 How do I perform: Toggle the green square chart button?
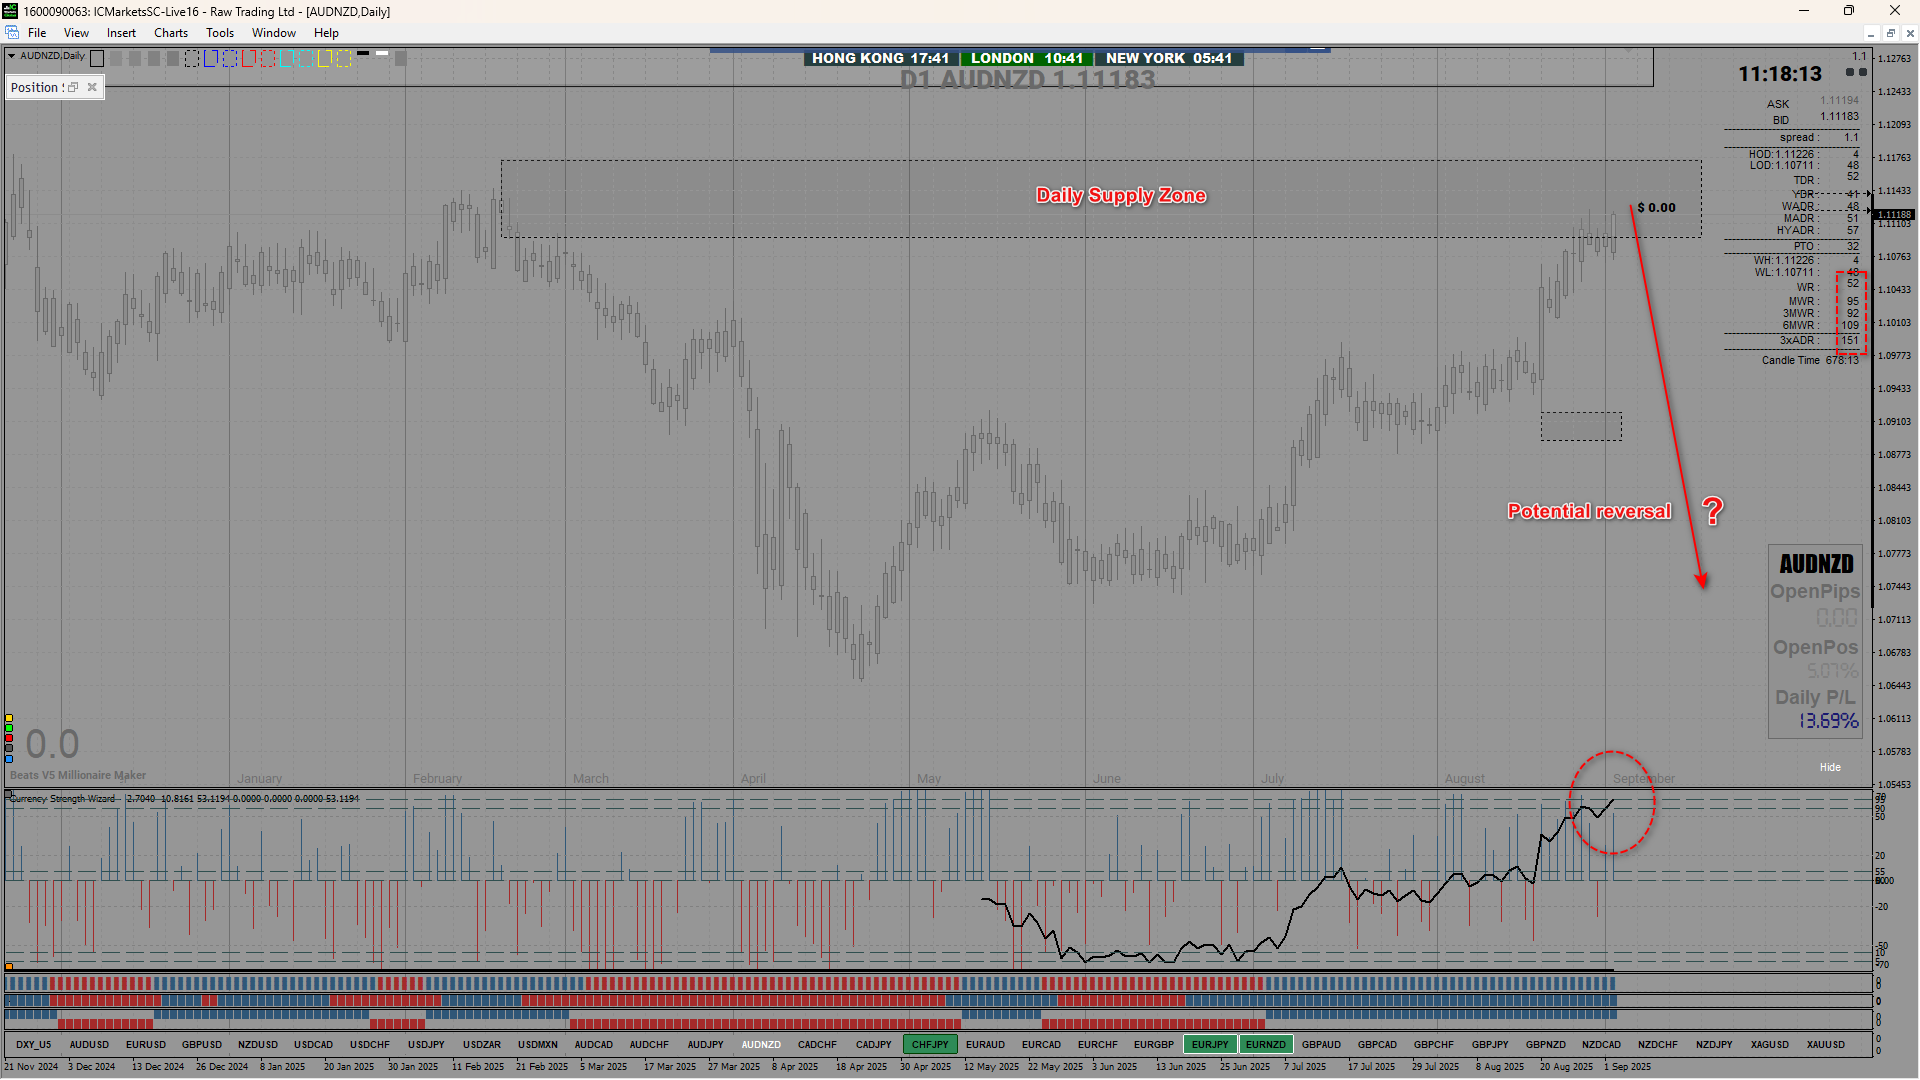(x=9, y=728)
